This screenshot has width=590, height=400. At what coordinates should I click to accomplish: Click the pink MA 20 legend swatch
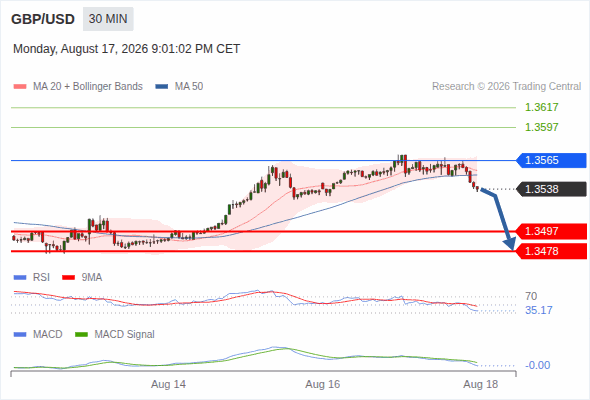(x=20, y=87)
